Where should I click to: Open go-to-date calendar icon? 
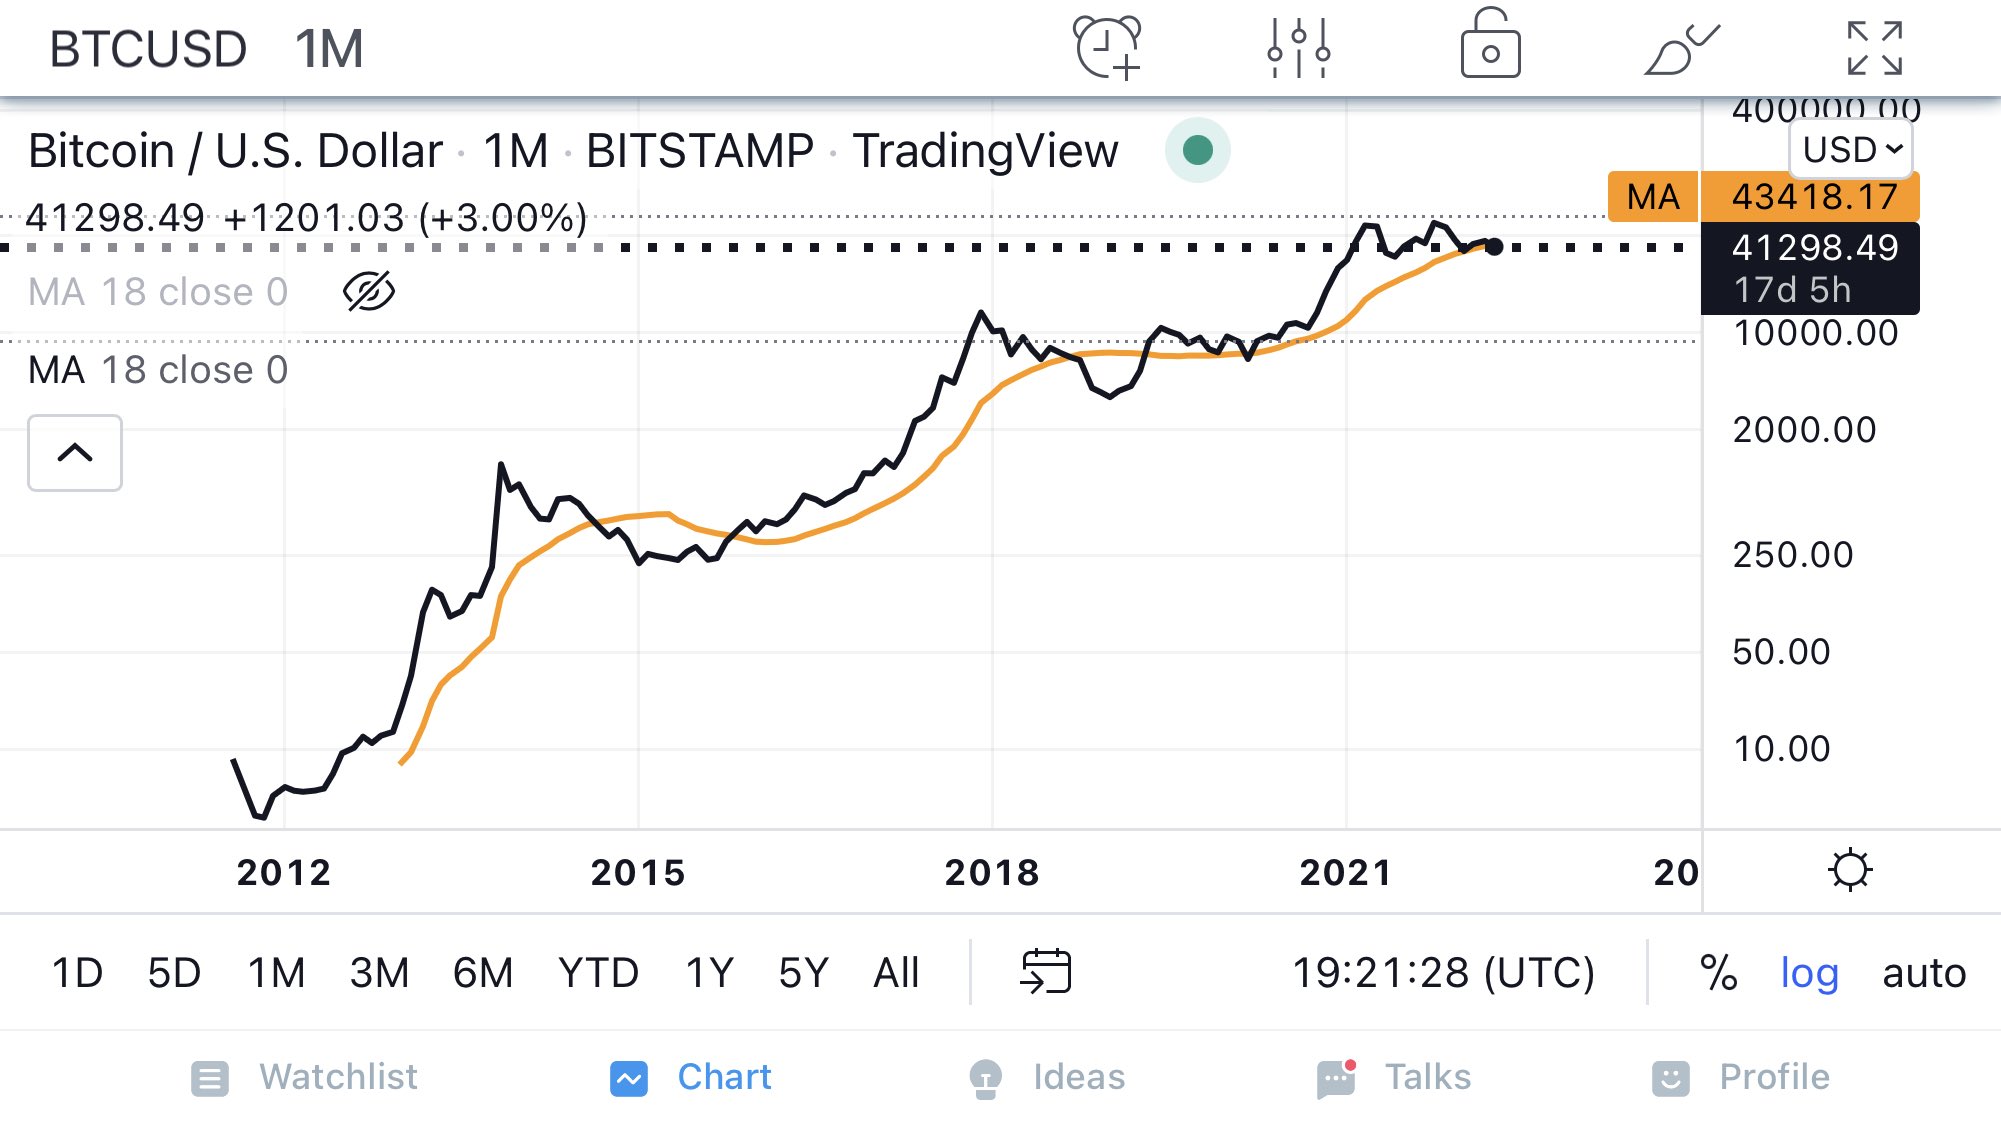pos(1045,971)
